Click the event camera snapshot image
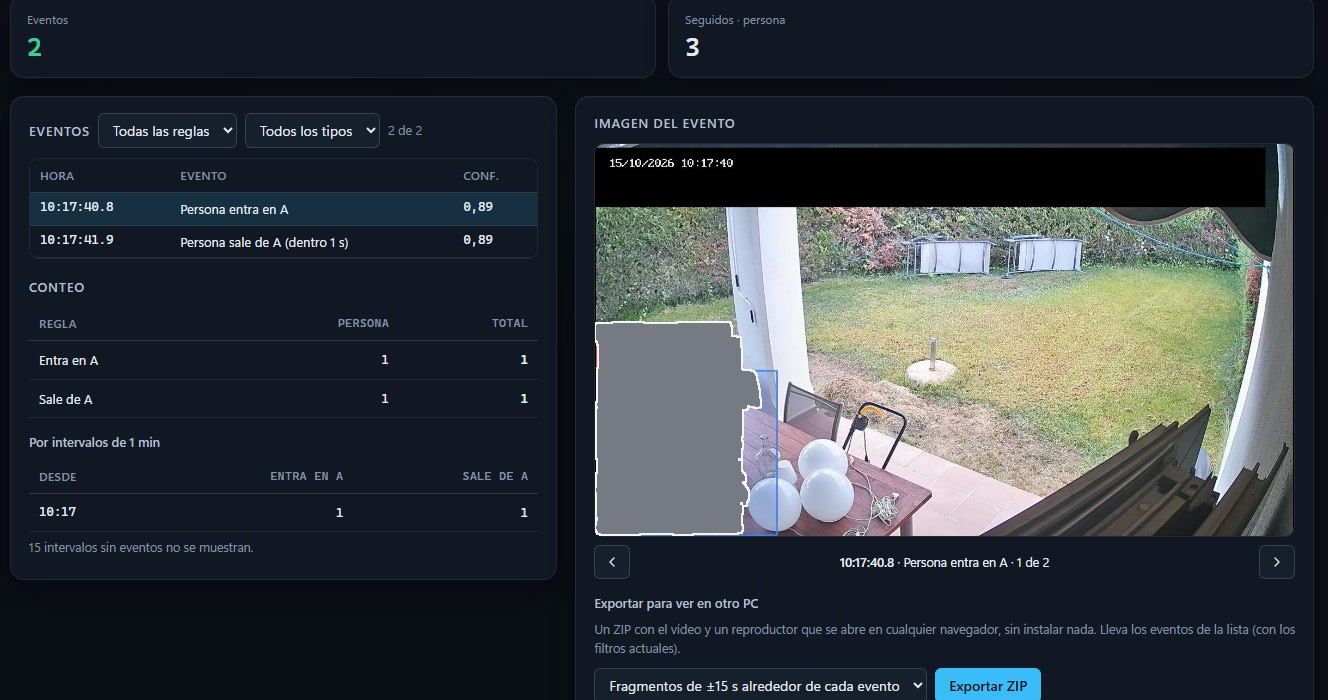The width and height of the screenshot is (1328, 700). [x=944, y=340]
